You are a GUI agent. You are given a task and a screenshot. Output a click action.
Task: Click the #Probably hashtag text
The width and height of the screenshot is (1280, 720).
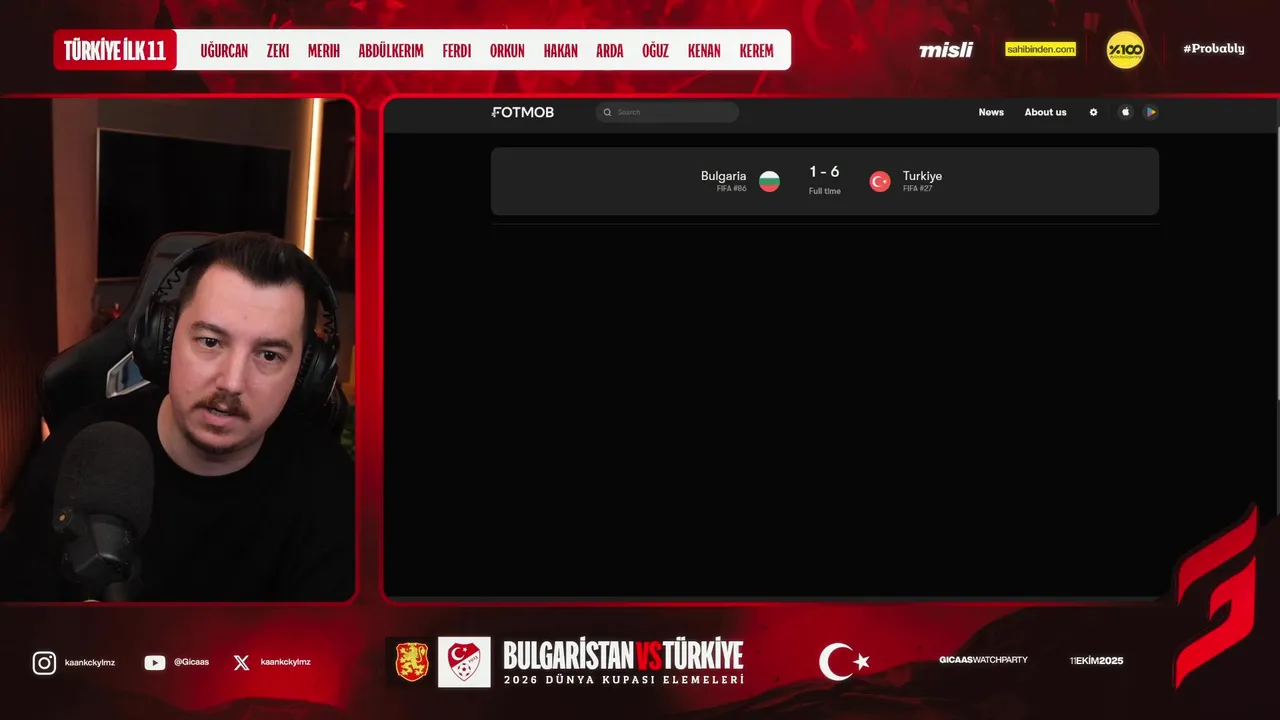click(1214, 49)
